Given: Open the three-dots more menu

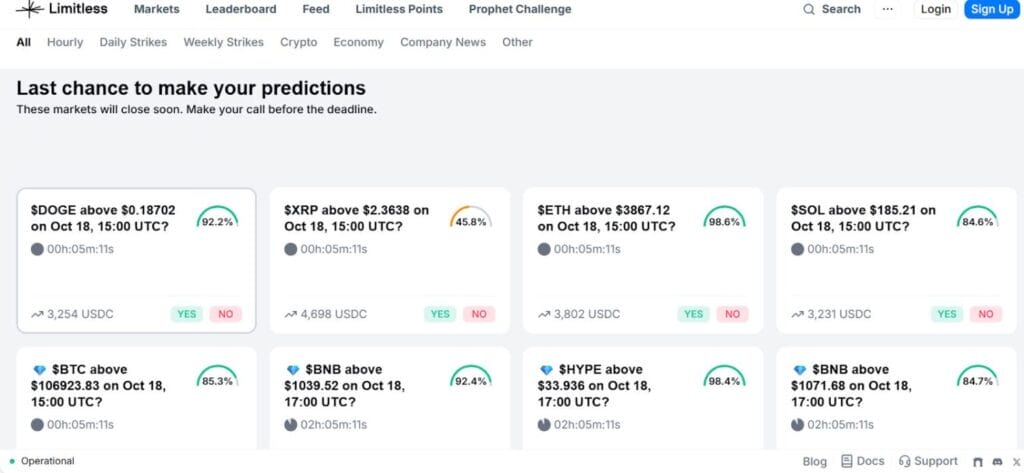Looking at the screenshot, I should [887, 9].
